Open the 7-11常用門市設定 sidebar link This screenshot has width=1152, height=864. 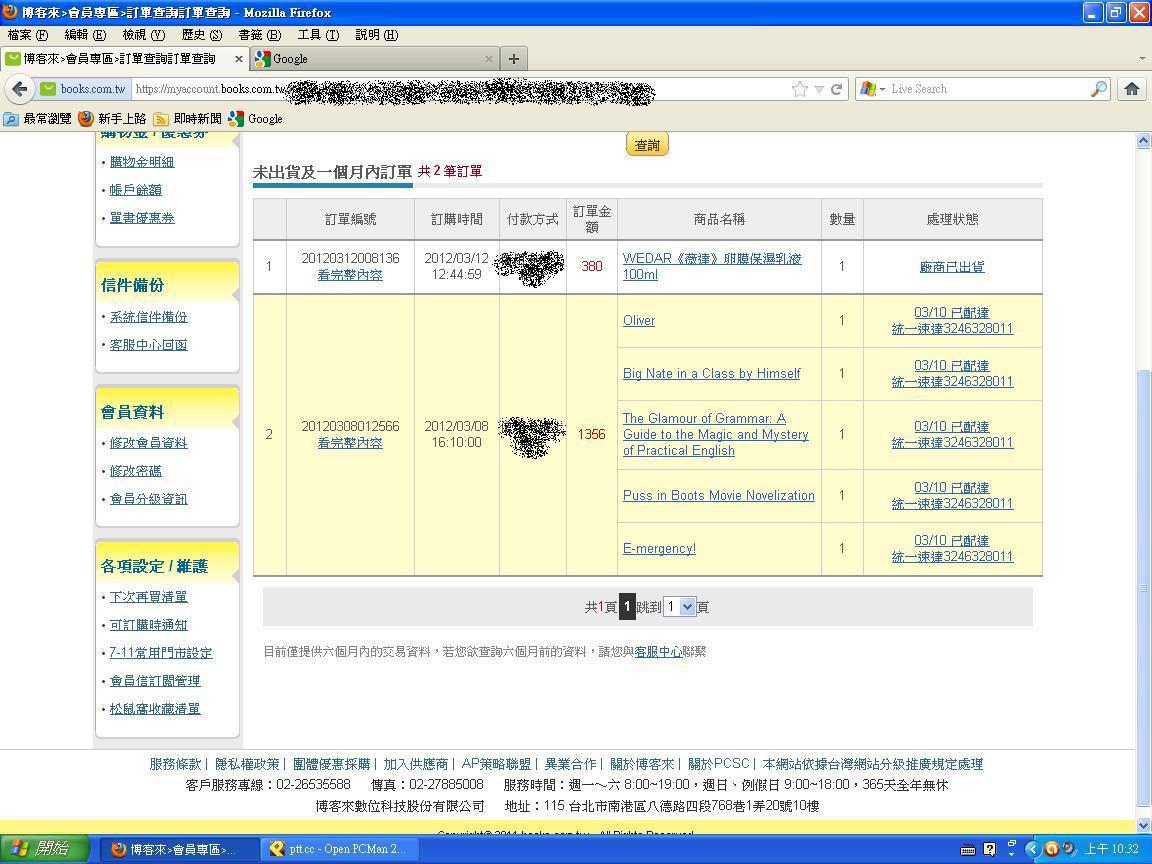pyautogui.click(x=161, y=652)
